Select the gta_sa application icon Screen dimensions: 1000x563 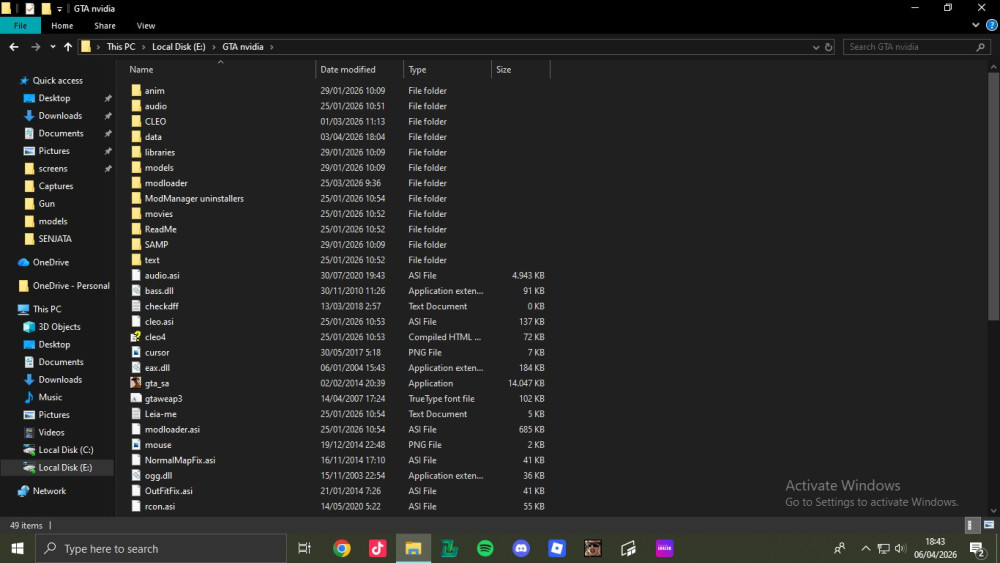point(136,383)
